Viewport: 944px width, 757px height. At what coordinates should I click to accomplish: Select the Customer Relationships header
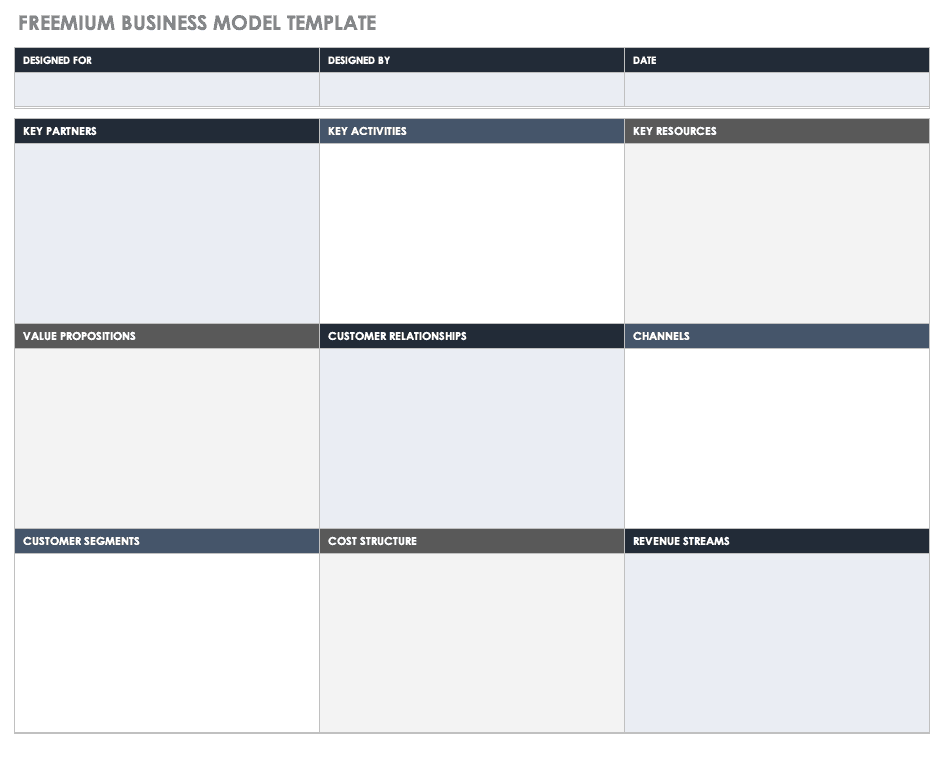pos(472,336)
